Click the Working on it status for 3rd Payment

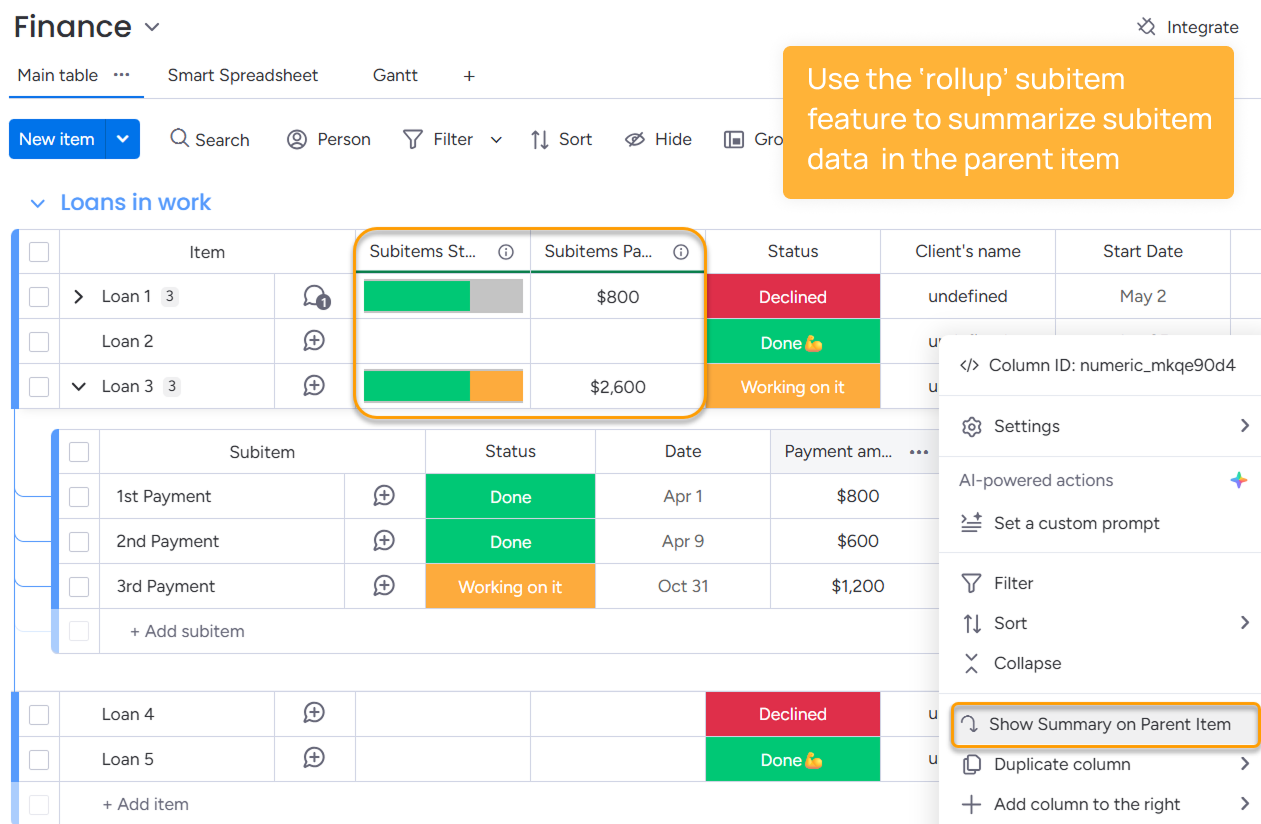click(510, 587)
